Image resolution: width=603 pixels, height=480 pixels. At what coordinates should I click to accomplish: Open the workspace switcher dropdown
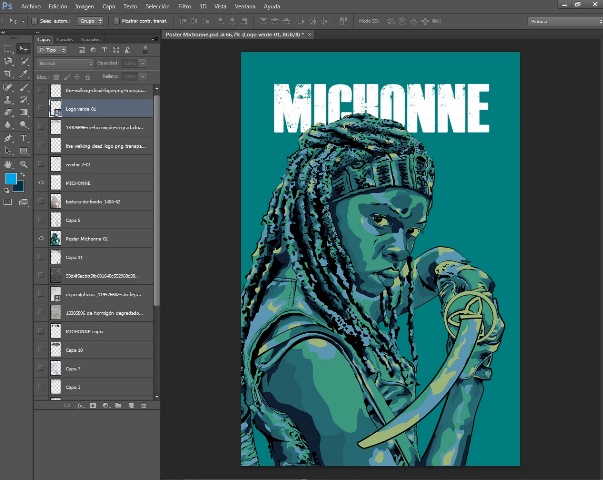tap(565, 22)
